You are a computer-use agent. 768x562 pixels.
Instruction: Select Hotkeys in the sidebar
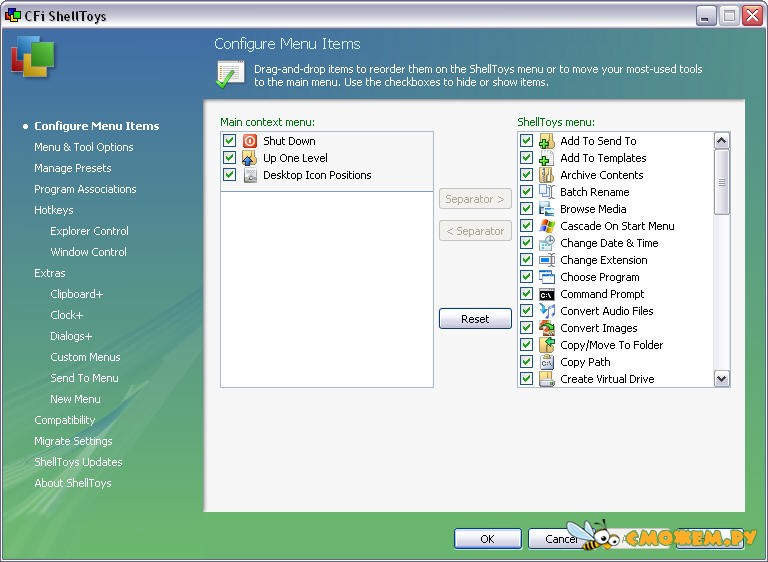[54, 210]
